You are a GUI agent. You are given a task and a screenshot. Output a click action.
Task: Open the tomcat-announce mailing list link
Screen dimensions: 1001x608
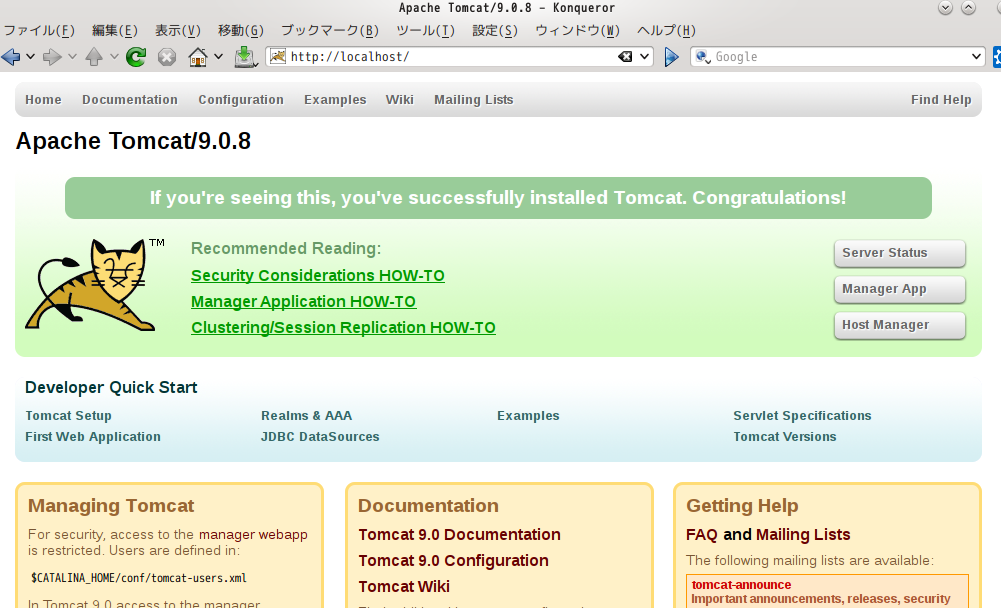[741, 585]
